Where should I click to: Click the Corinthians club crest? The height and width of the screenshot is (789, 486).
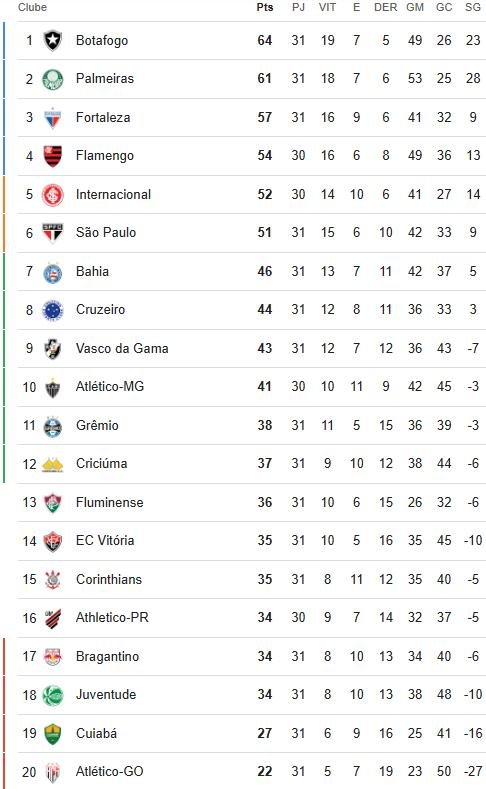(52, 580)
